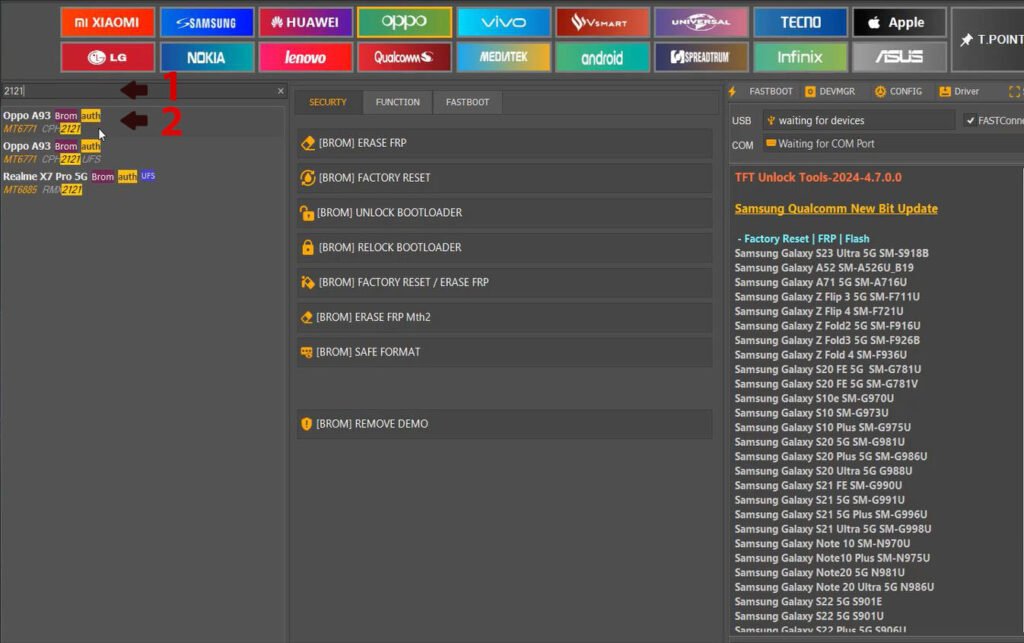Screen dimensions: 1024x643
Task: Choose the Tecno brand button
Action: click(801, 22)
